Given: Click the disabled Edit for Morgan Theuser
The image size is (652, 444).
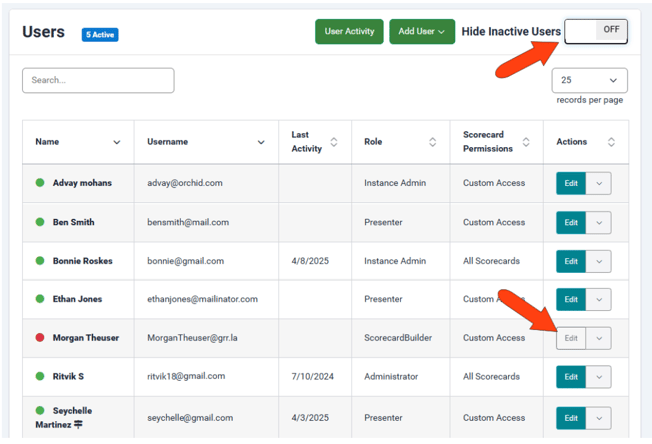Looking at the screenshot, I should 570,338.
